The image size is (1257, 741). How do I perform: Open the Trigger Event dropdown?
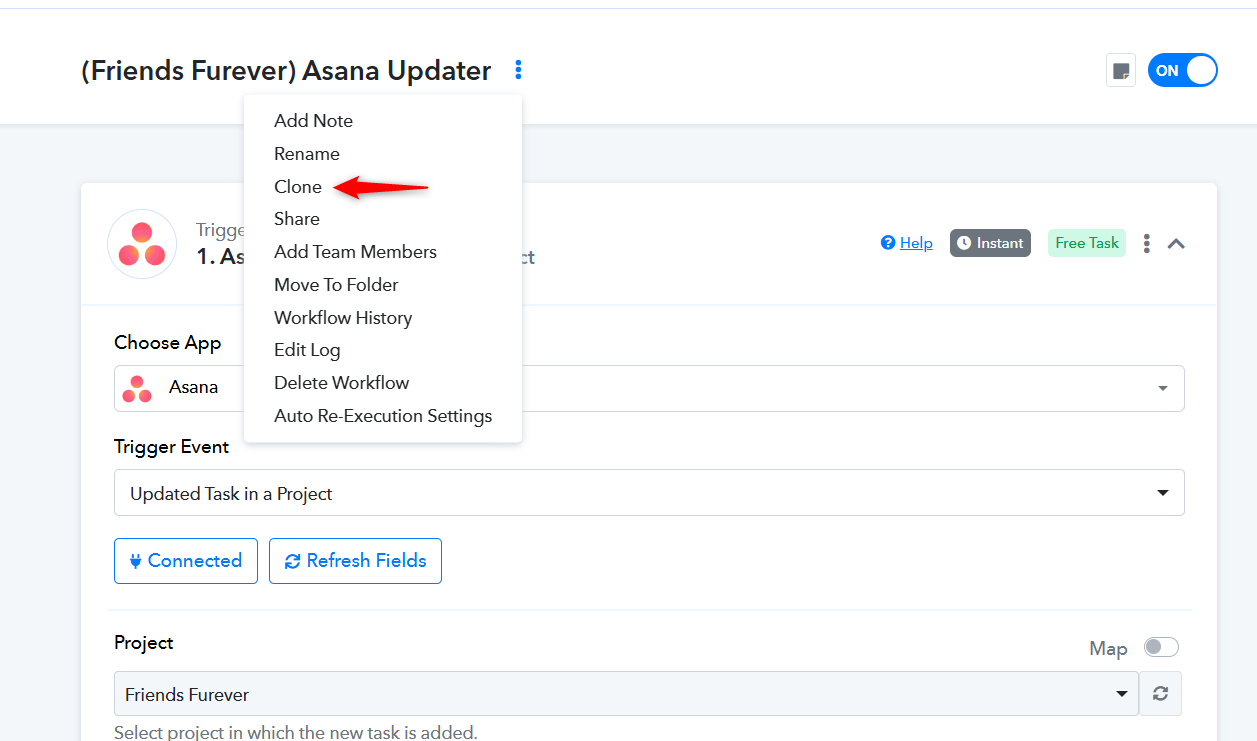[649, 493]
